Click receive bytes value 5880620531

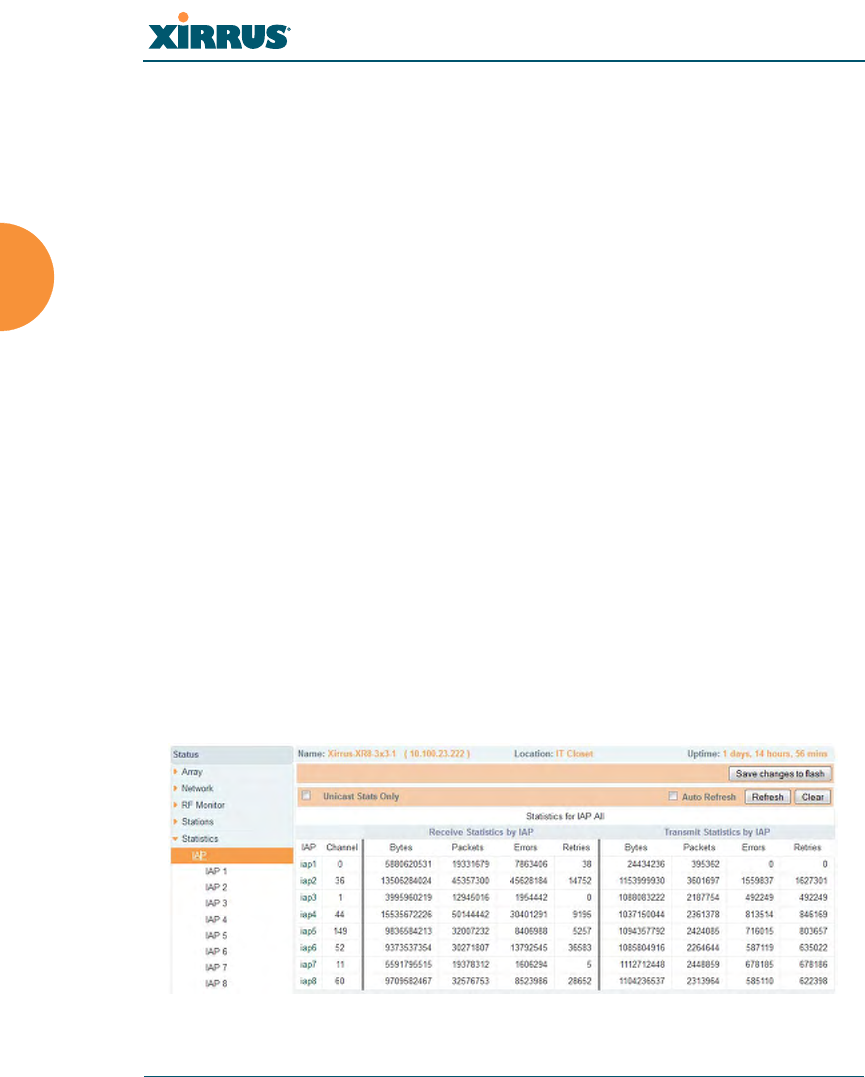(408, 864)
